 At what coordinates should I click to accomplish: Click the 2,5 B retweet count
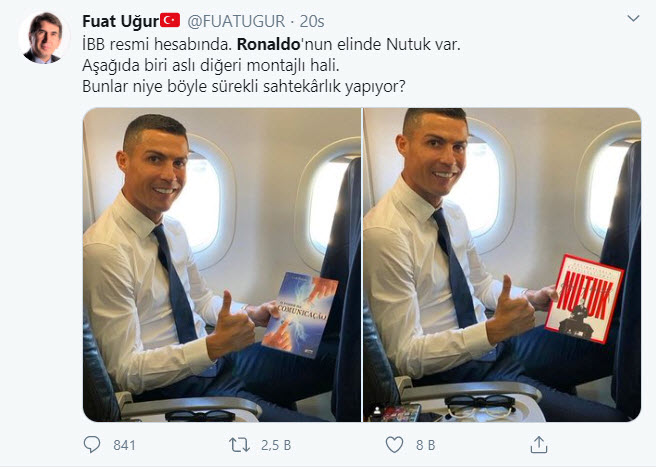(276, 445)
